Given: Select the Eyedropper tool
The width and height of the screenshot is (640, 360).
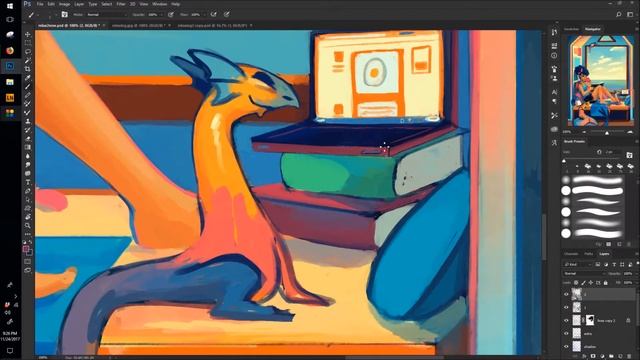Looking at the screenshot, I should coord(27,78).
